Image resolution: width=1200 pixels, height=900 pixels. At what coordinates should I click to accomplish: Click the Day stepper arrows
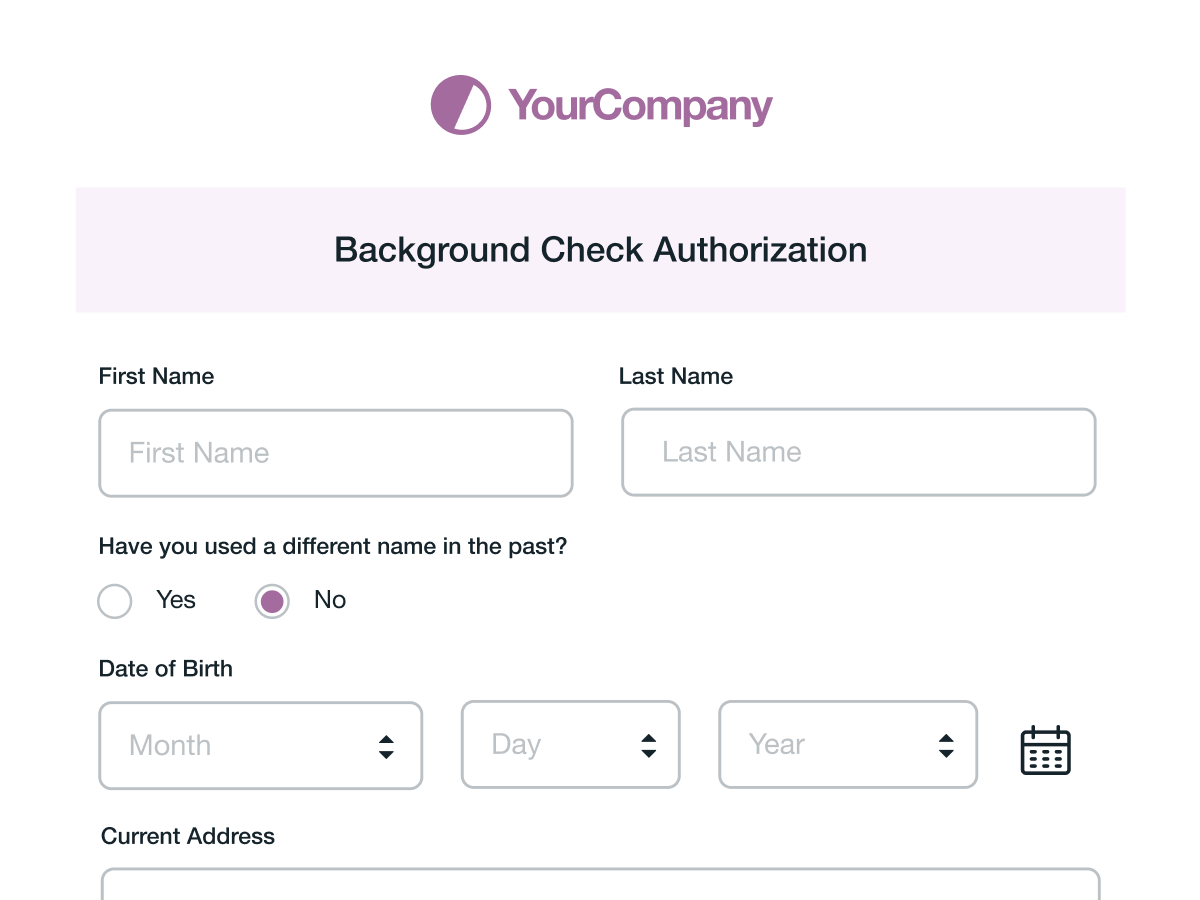point(648,745)
